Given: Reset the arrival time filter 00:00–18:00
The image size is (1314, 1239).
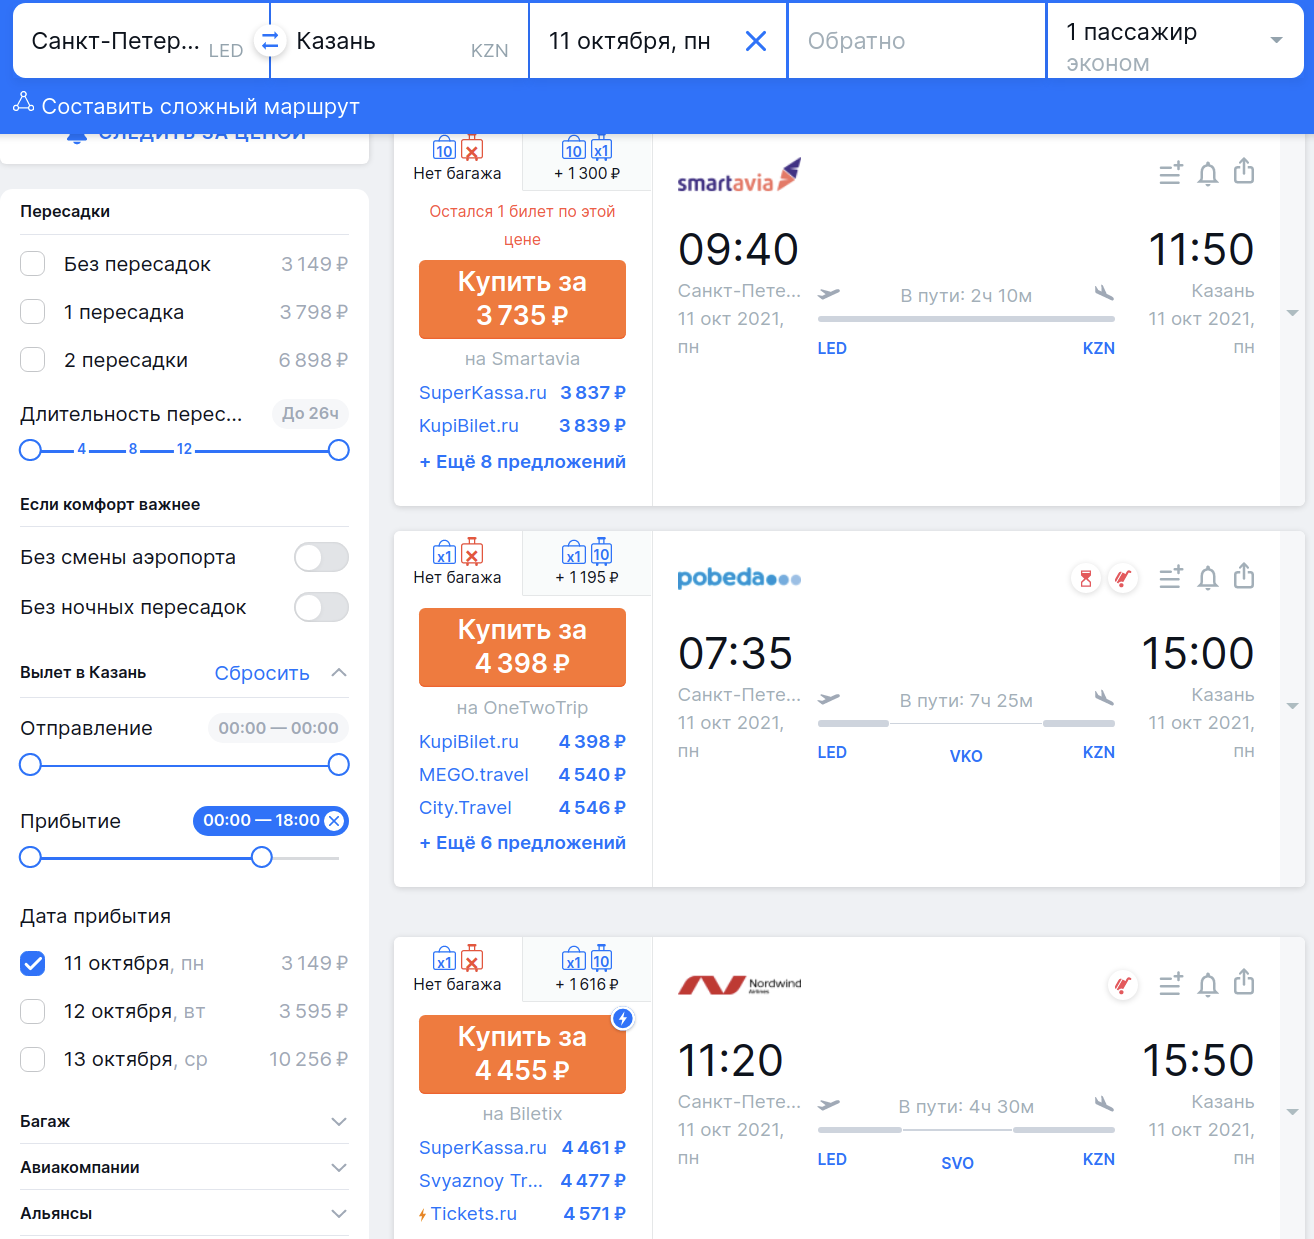Looking at the screenshot, I should click(x=335, y=821).
